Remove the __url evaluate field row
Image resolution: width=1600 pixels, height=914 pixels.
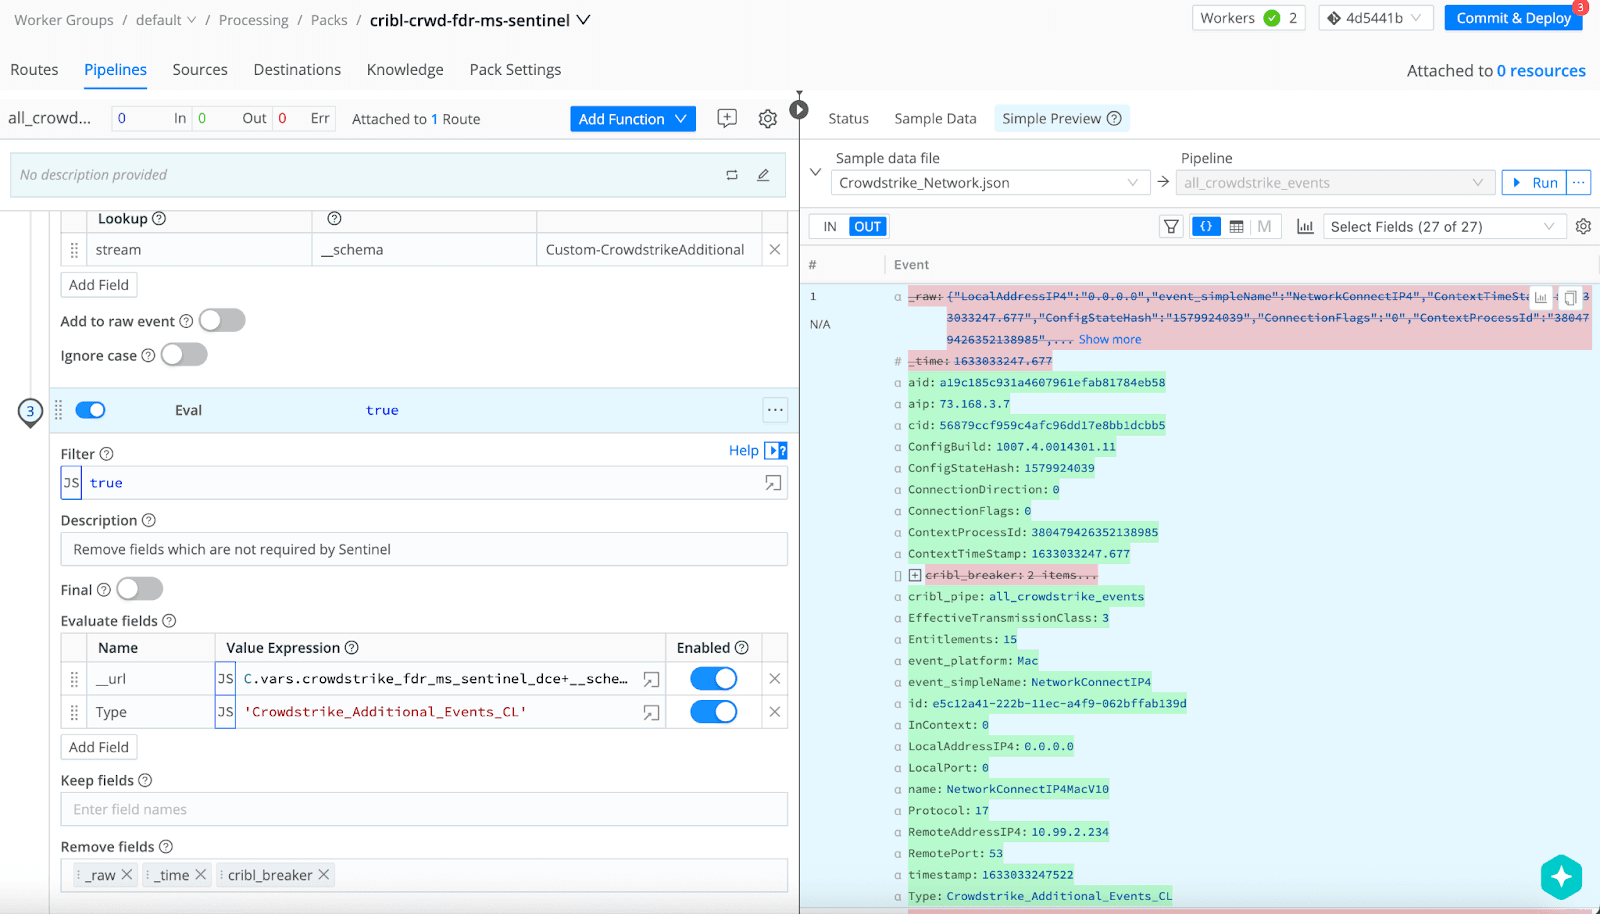pos(774,679)
